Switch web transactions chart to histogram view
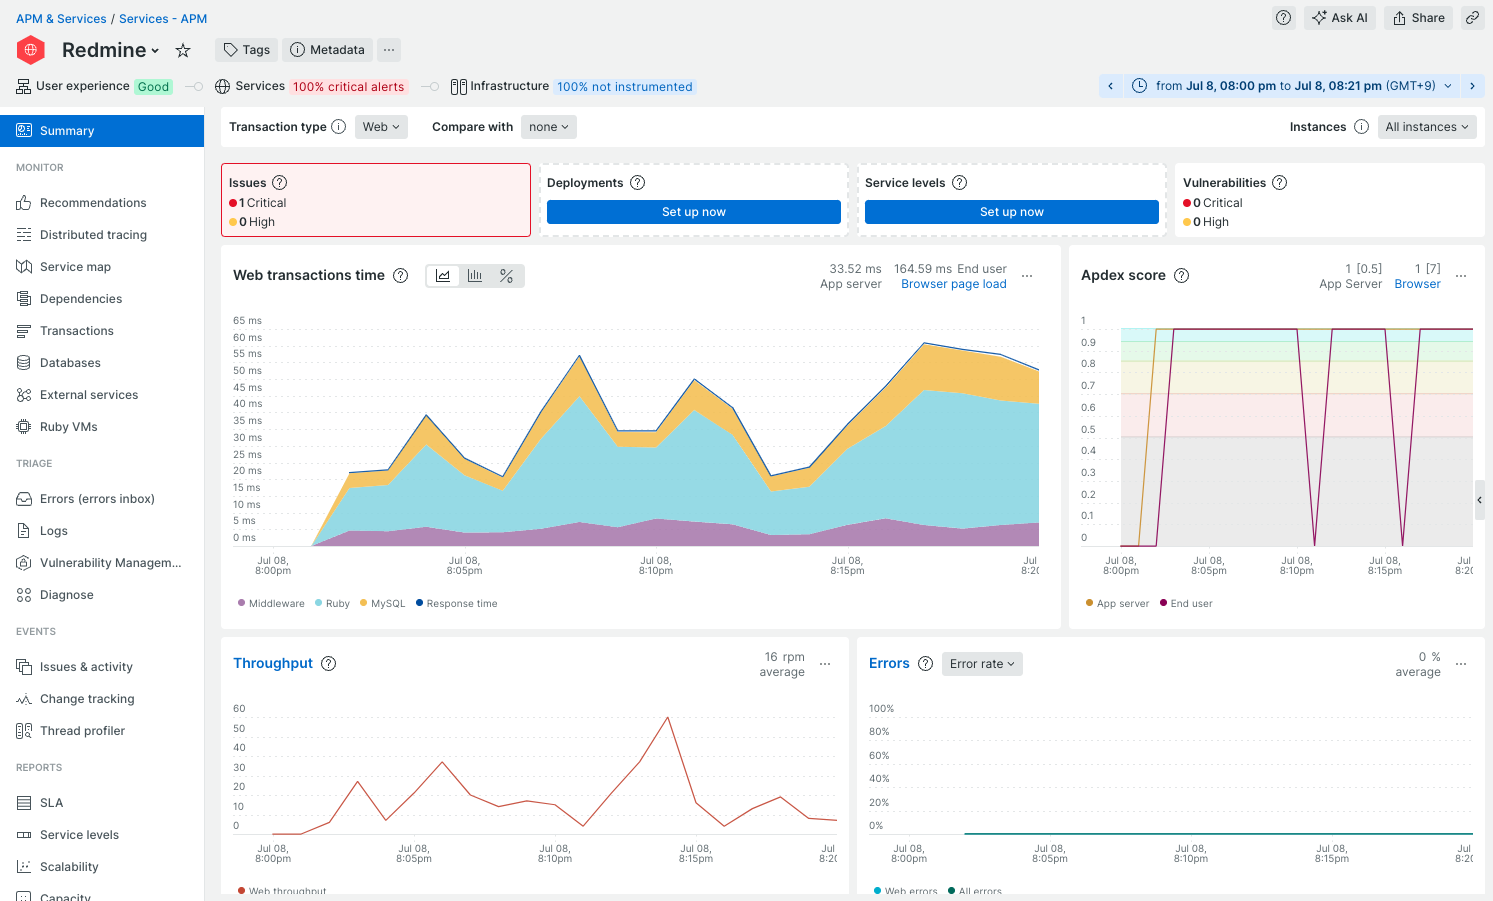 (x=475, y=276)
